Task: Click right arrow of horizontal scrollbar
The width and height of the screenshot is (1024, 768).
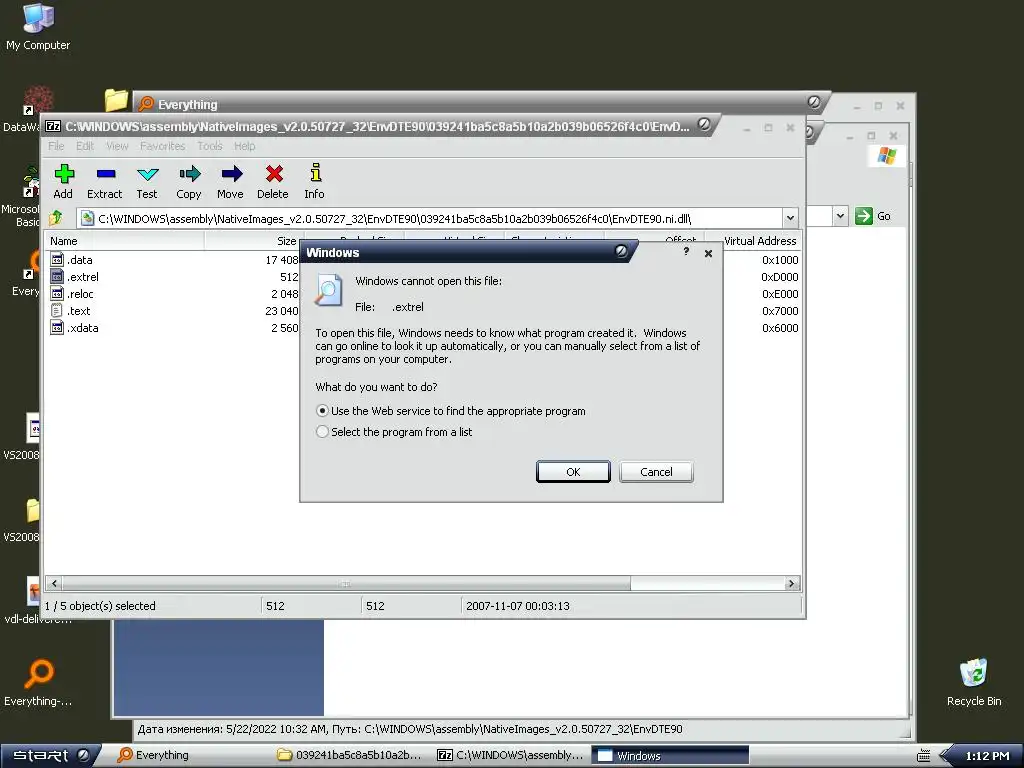Action: [x=792, y=583]
